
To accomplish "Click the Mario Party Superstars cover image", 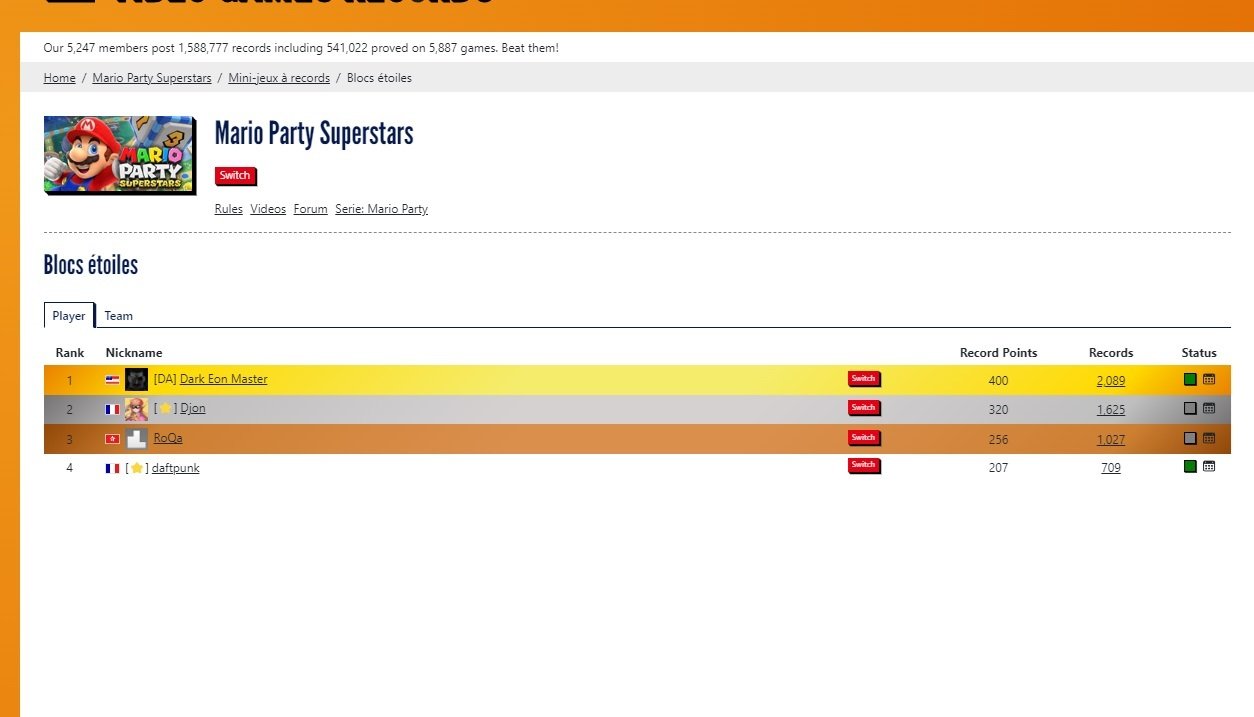I will (118, 154).
